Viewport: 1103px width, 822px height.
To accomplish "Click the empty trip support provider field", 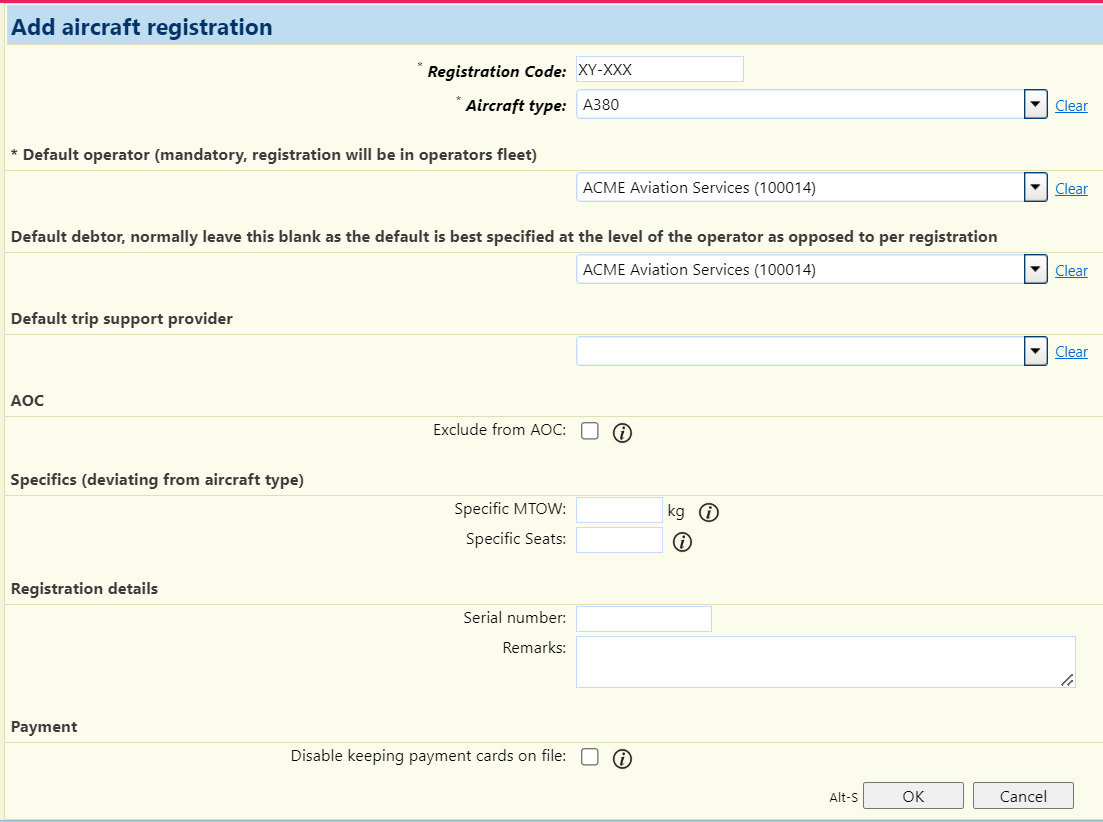I will coord(800,351).
